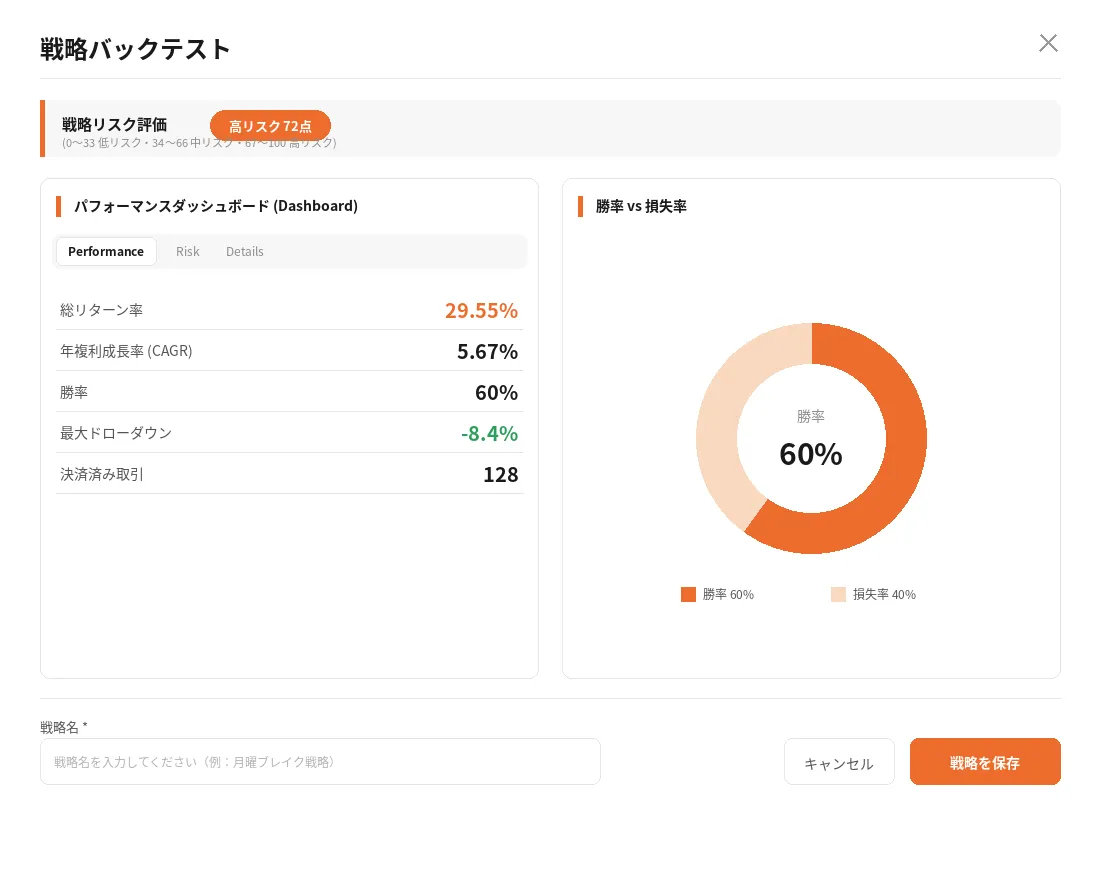Click the 戦略名 input field
This screenshot has height=876, width=1100.
click(x=320, y=761)
